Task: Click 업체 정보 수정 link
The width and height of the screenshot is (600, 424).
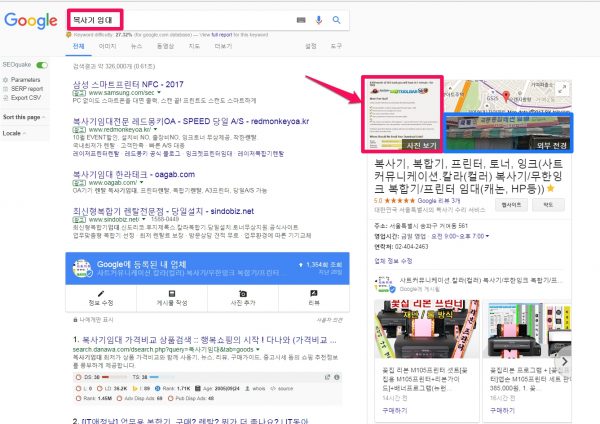Action: pyautogui.click(x=393, y=261)
